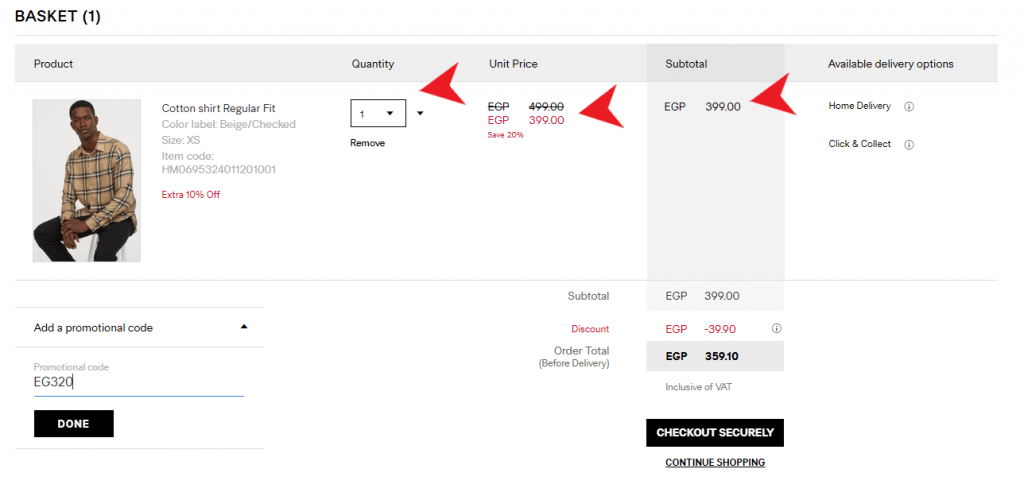Select the Home Delivery option text
This screenshot has height=496, width=1024.
click(859, 106)
